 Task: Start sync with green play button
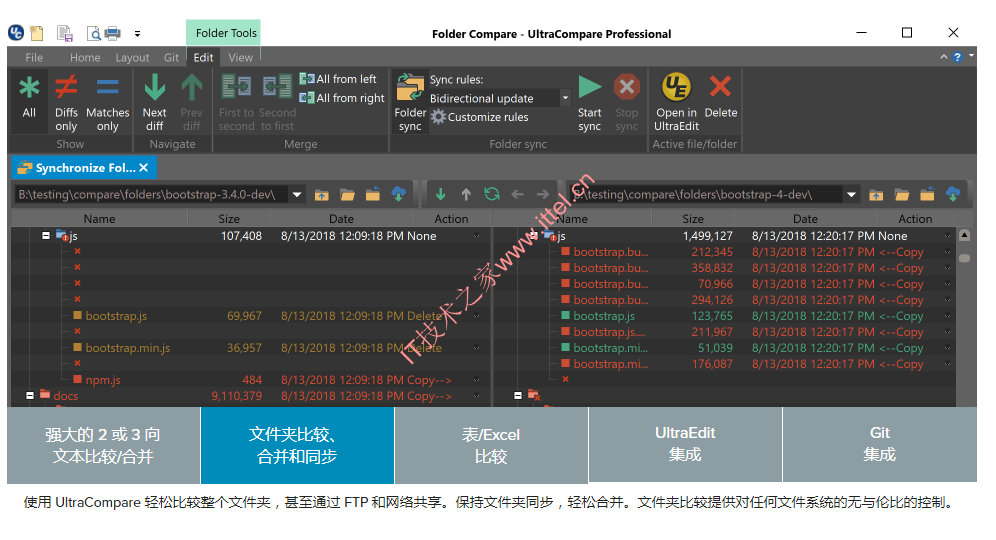pyautogui.click(x=589, y=102)
